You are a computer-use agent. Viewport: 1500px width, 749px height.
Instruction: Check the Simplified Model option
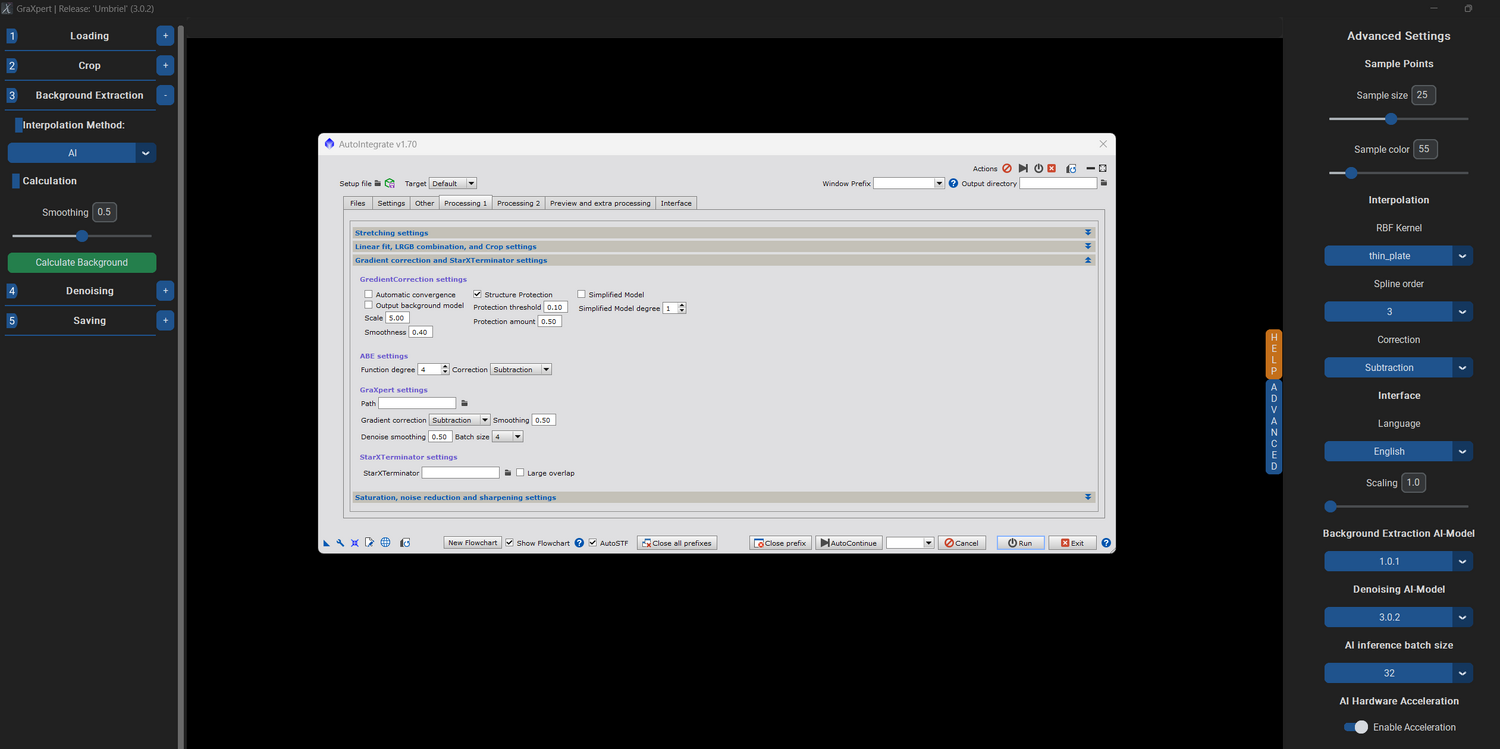pyautogui.click(x=581, y=293)
